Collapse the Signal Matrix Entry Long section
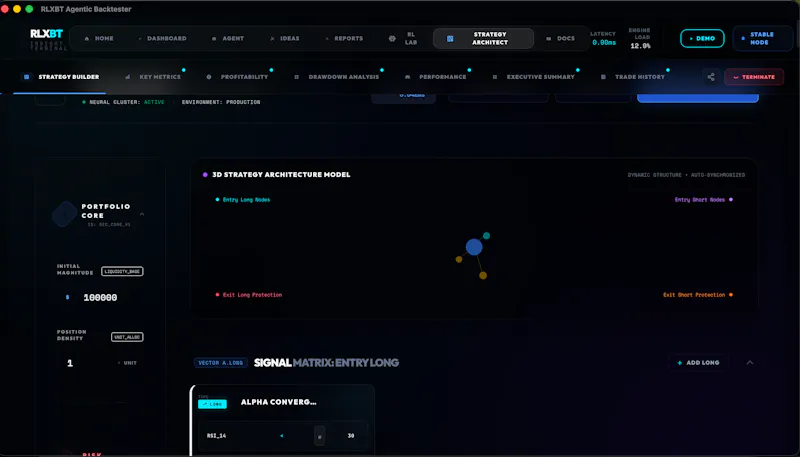The image size is (800, 457). tap(750, 363)
